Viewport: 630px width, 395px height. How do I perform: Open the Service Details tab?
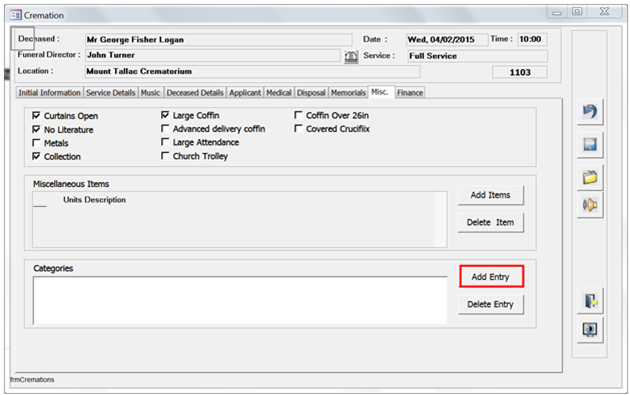click(x=110, y=93)
